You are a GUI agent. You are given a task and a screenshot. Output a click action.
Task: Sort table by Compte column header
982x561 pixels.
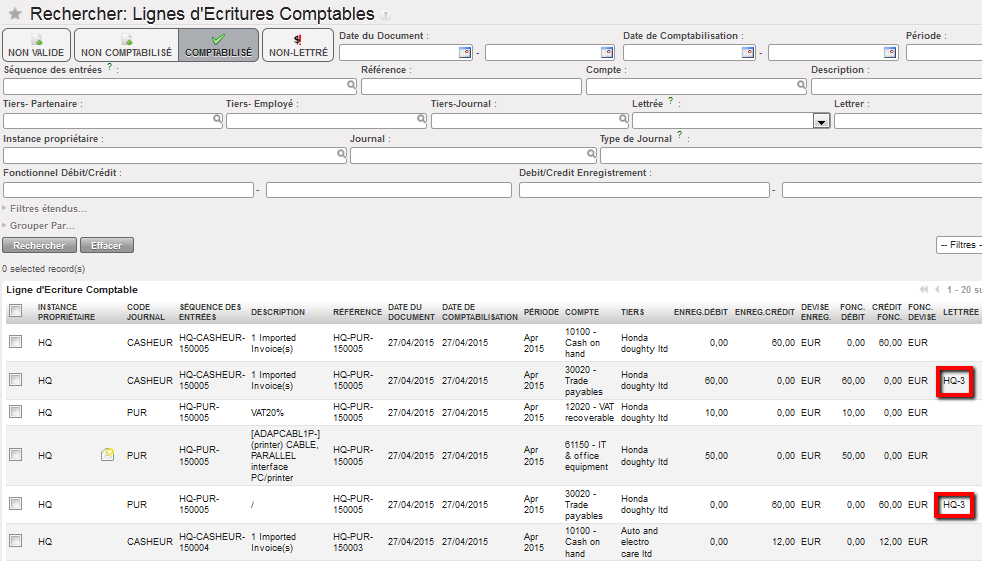(582, 312)
